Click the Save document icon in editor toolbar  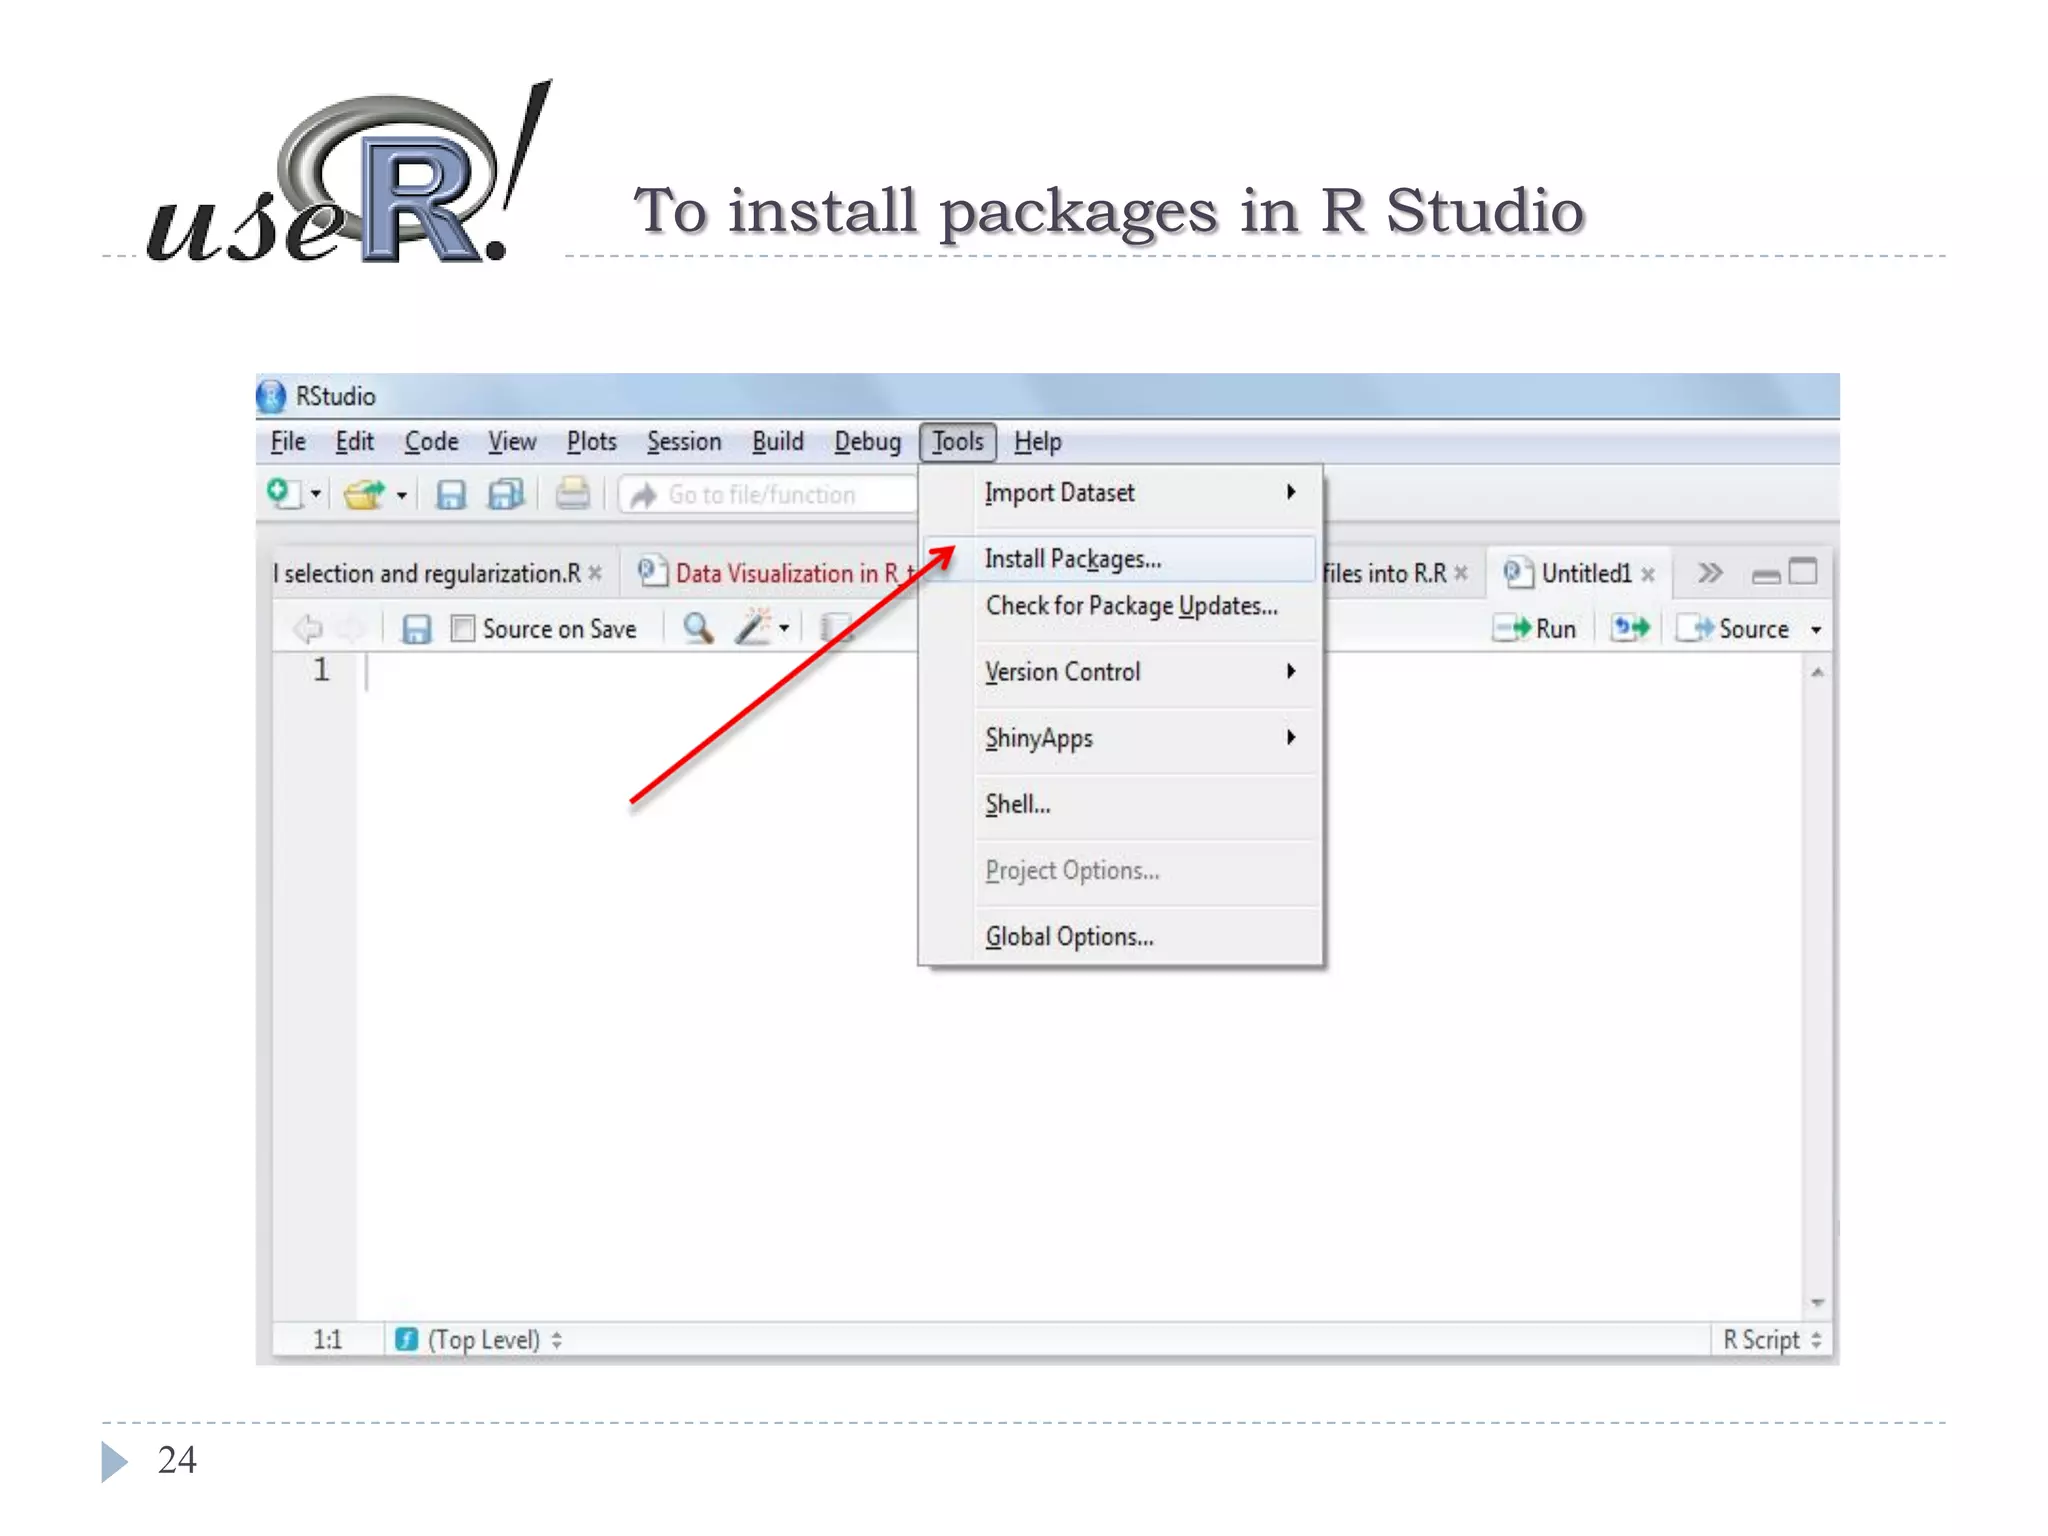(x=416, y=629)
